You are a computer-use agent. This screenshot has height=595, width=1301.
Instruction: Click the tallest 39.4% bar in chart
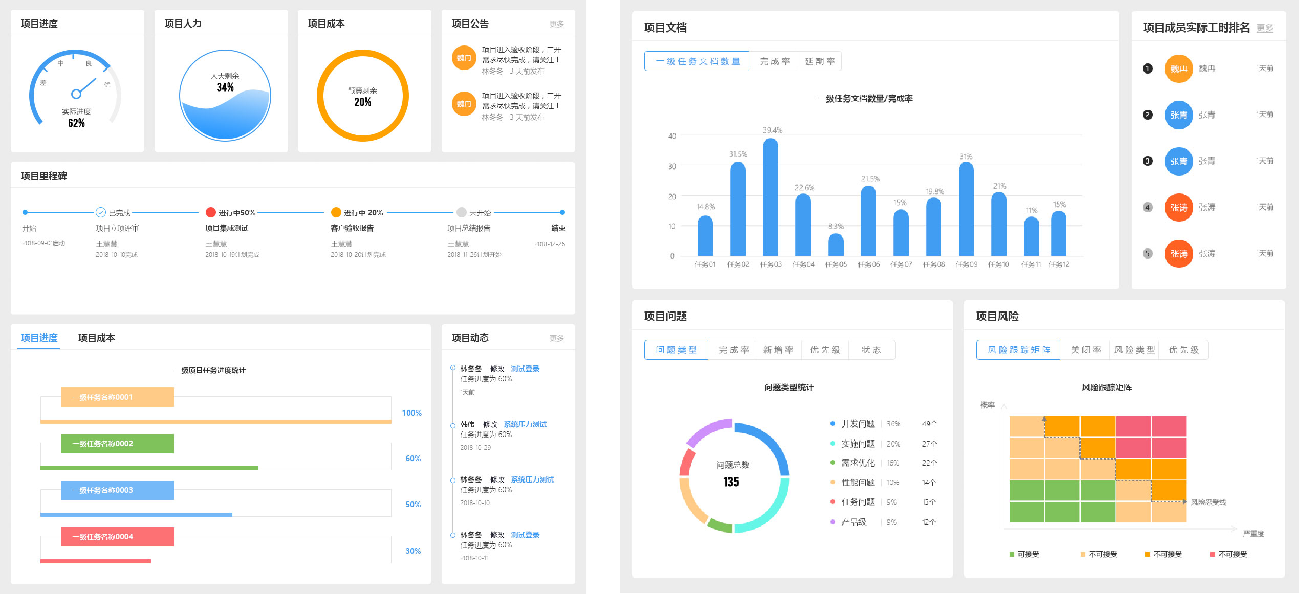coord(770,197)
